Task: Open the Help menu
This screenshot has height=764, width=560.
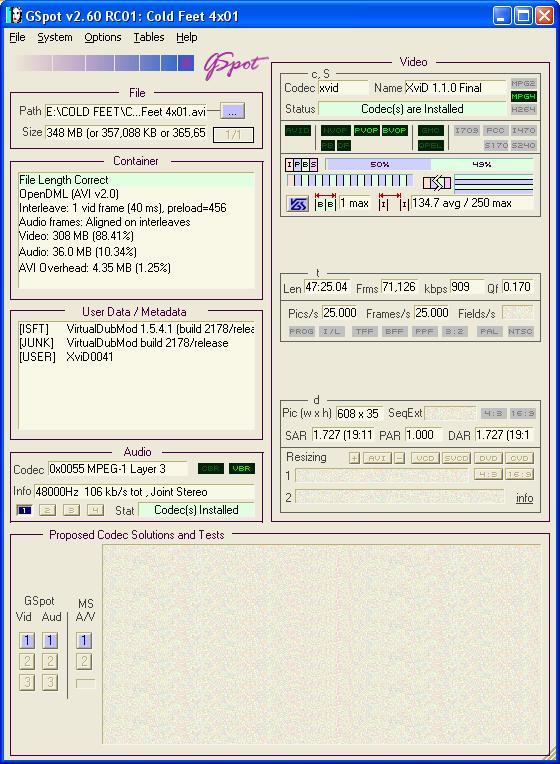Action: [187, 38]
